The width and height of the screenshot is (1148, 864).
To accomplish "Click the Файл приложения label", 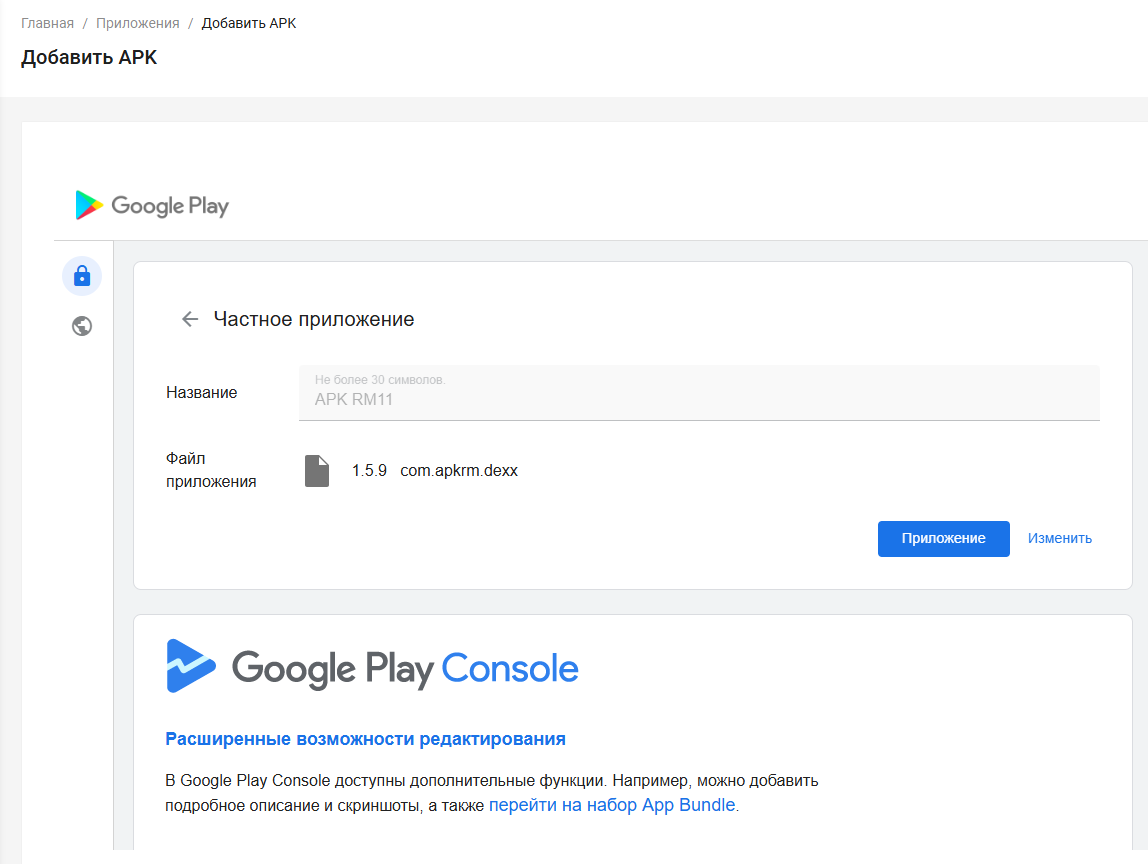I will click(x=211, y=470).
